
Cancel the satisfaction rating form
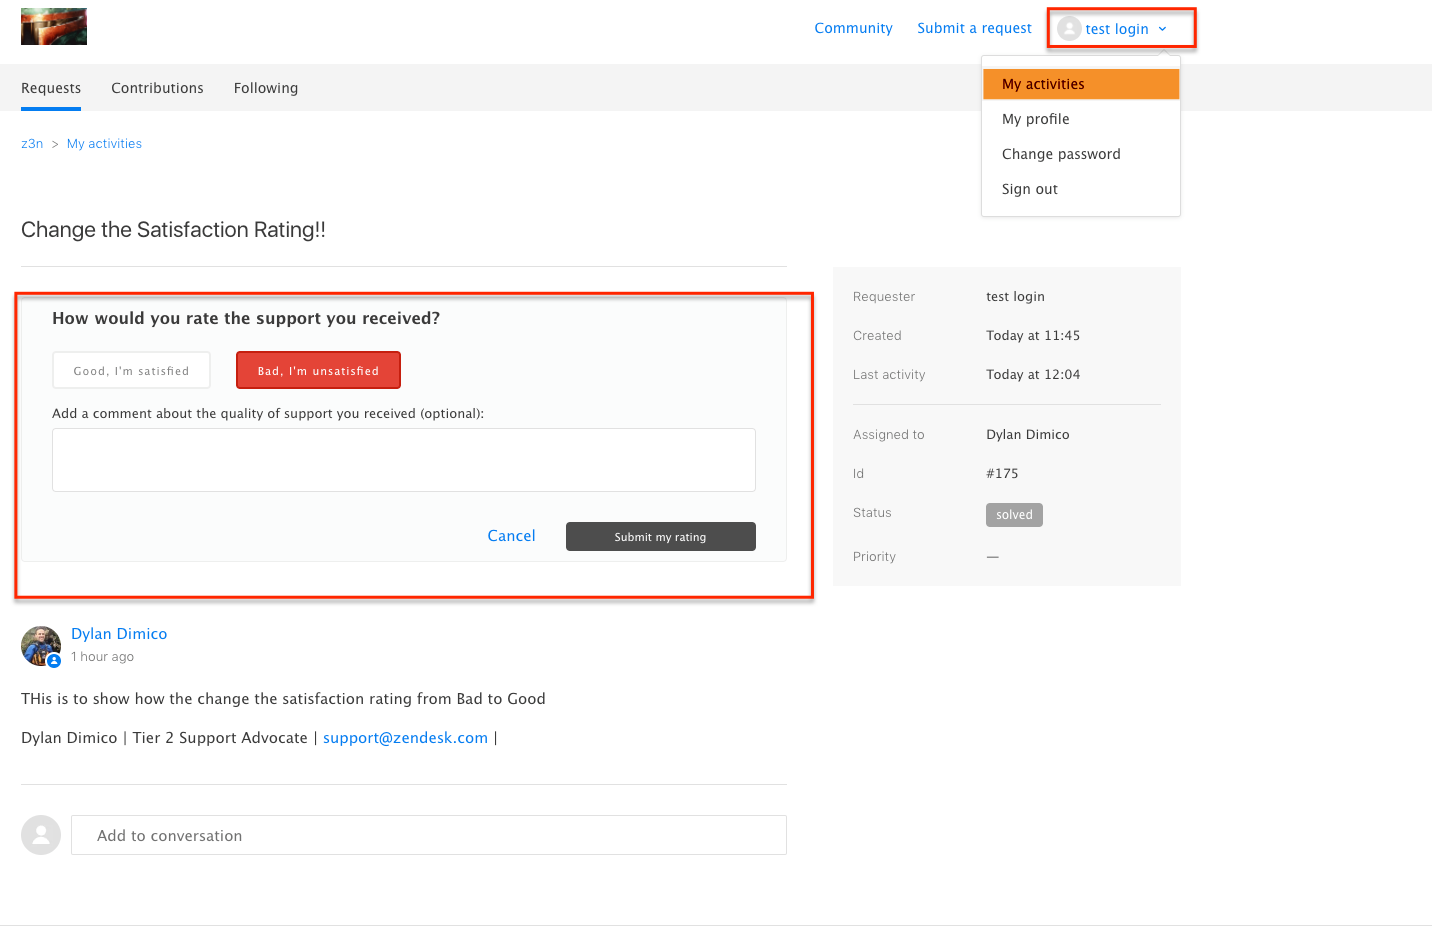511,536
